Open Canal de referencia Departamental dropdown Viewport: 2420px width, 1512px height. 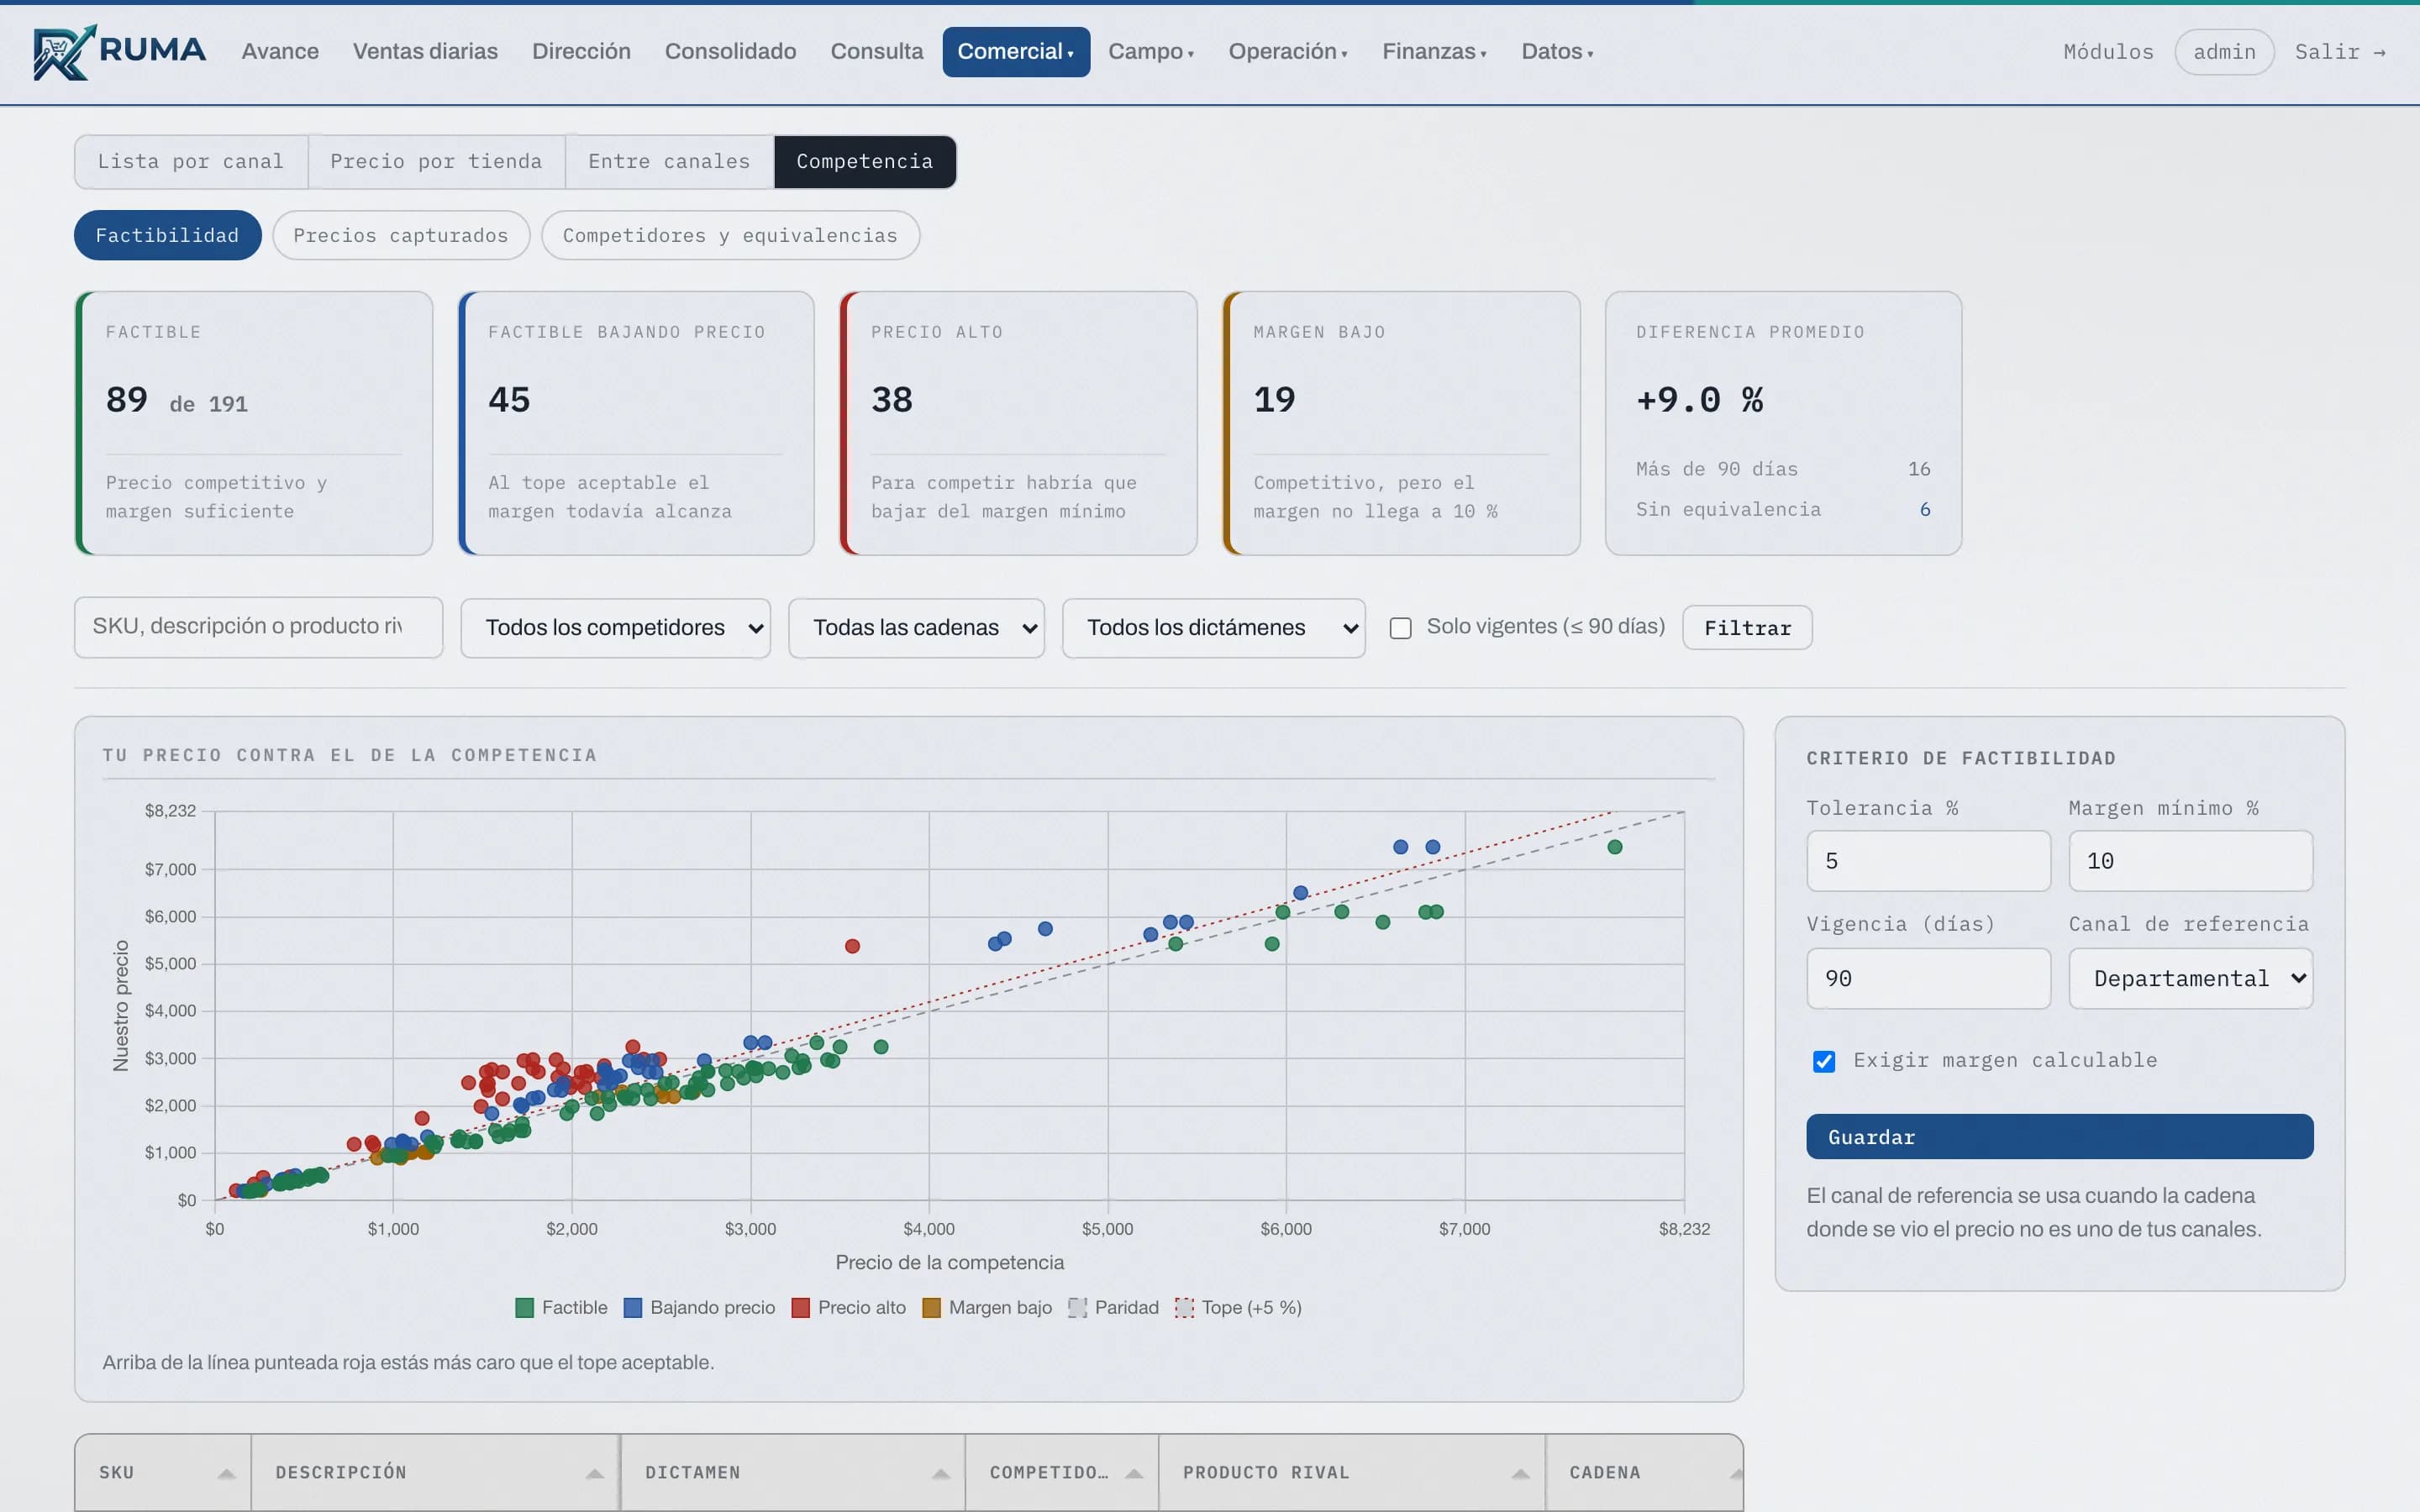2190,978
